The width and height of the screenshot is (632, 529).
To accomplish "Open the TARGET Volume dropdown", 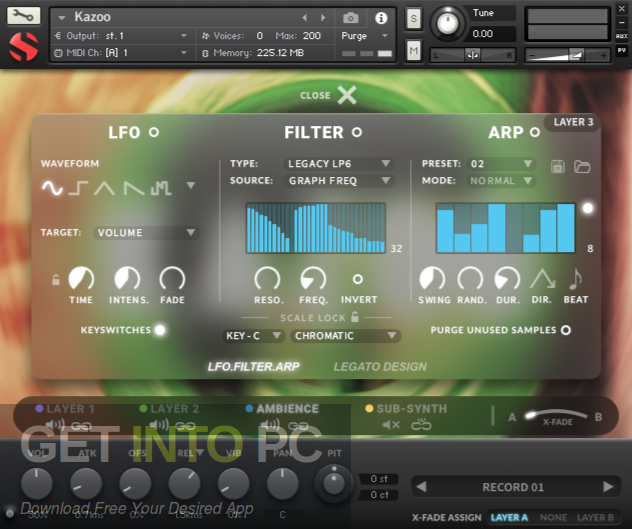I will click(146, 233).
